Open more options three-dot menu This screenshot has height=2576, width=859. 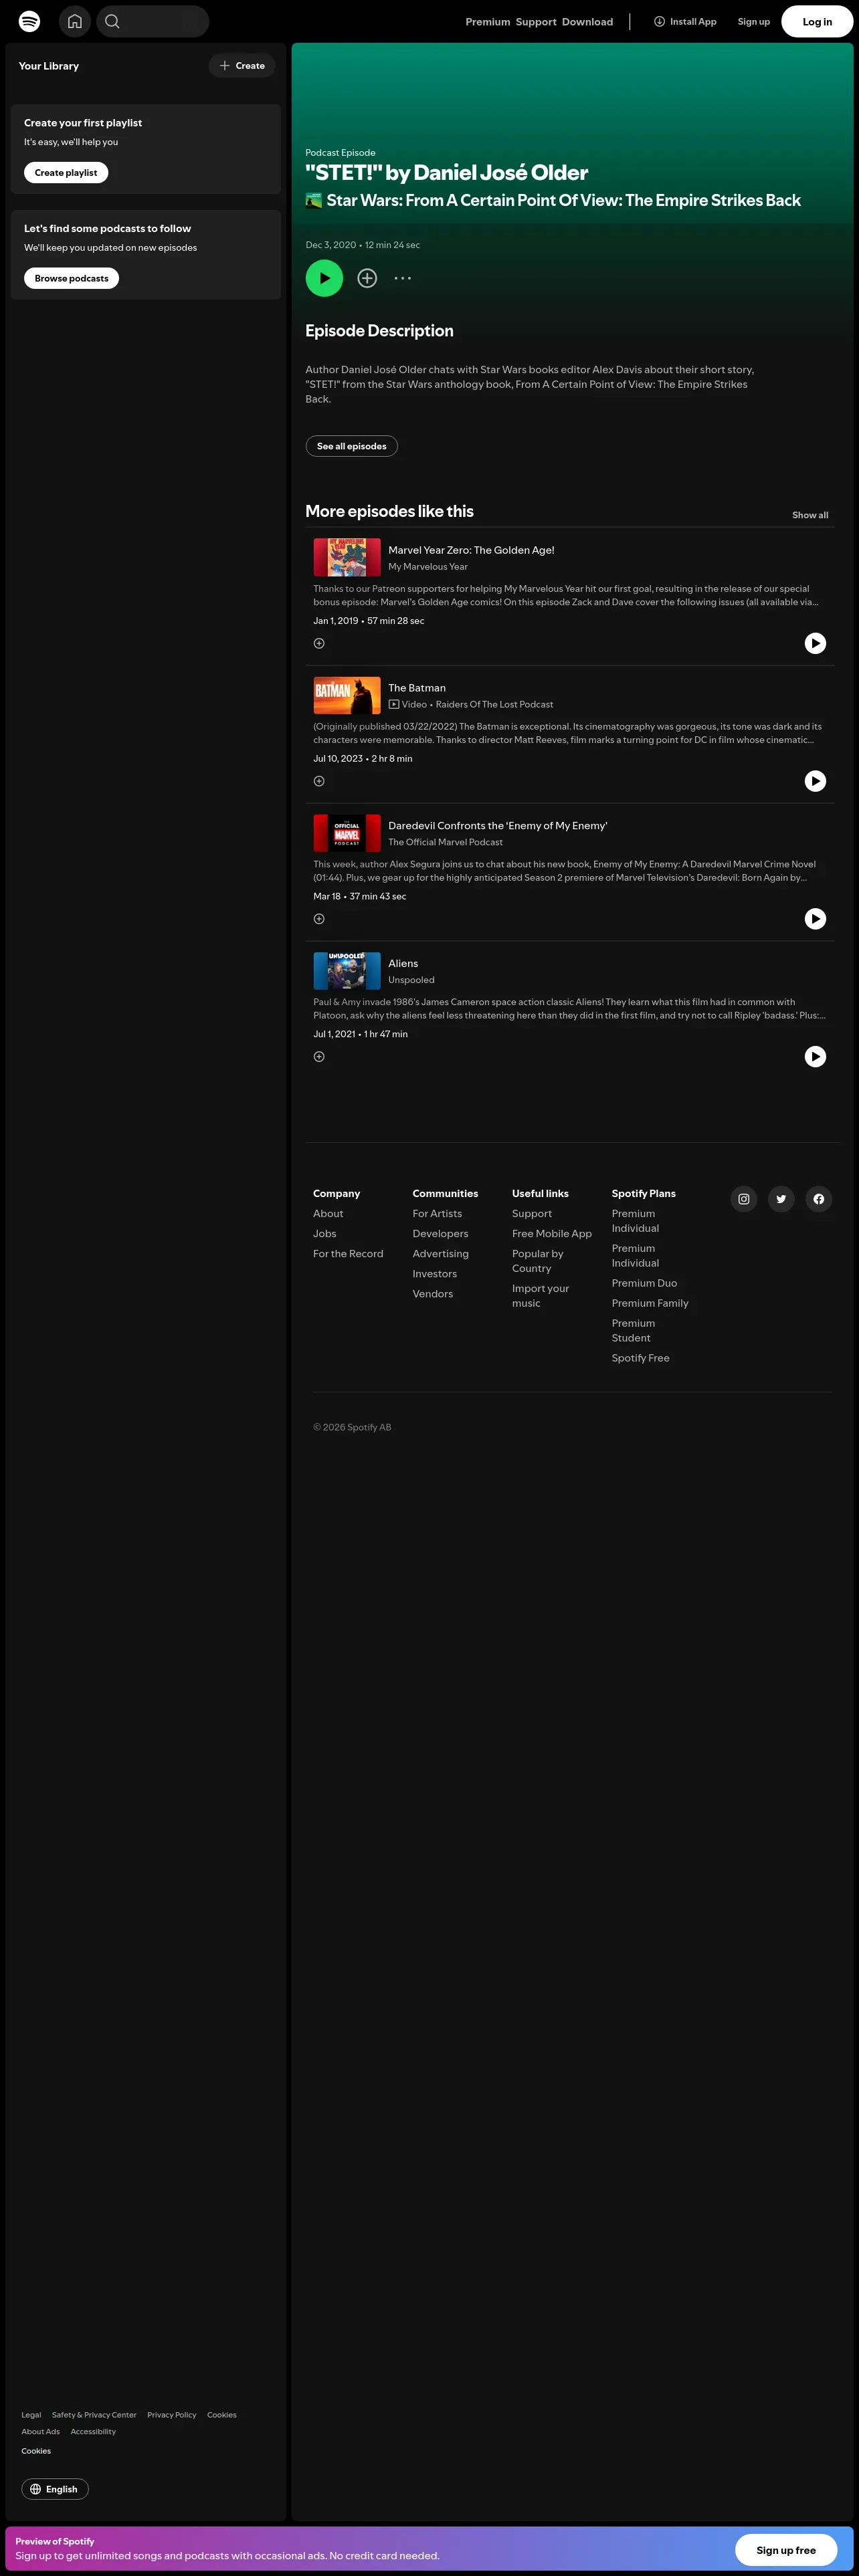403,278
